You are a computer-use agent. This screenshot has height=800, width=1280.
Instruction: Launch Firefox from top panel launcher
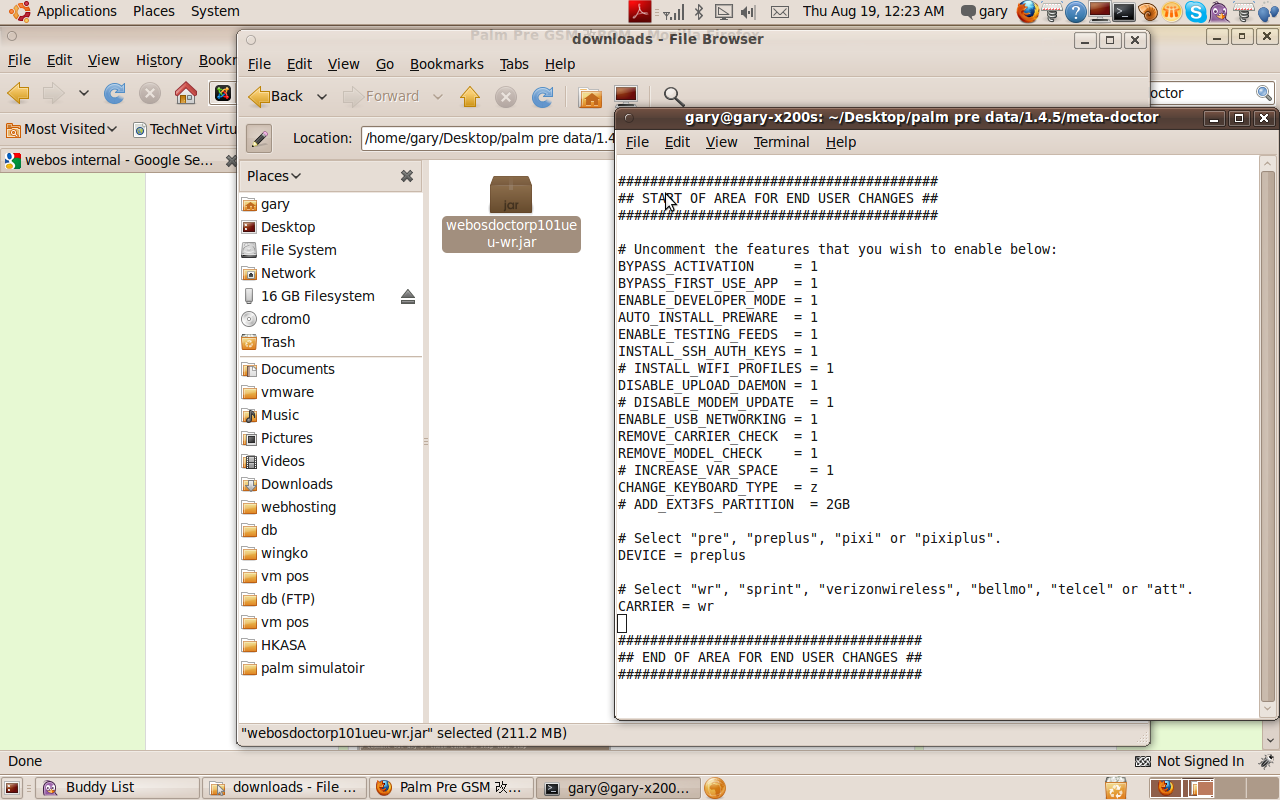point(1028,11)
